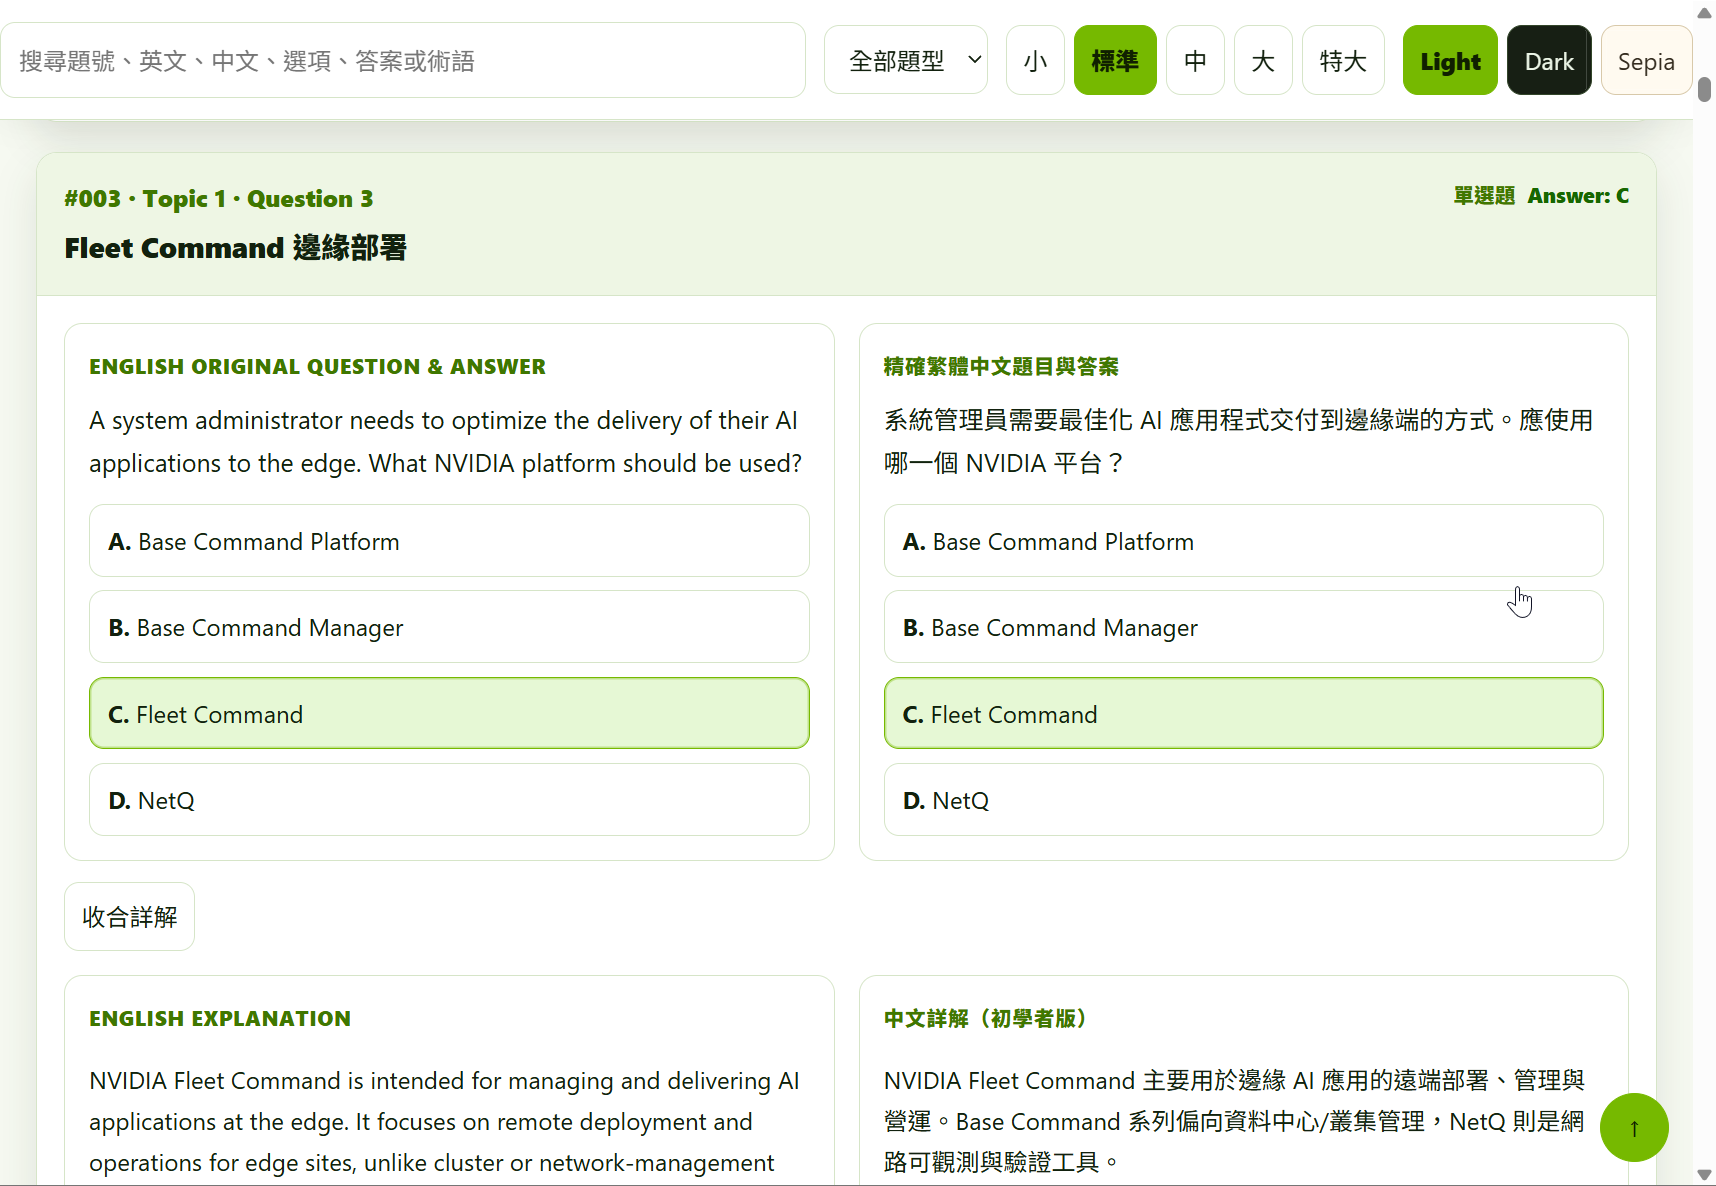The height and width of the screenshot is (1186, 1716).
Task: Select the 標準 font size
Action: [1115, 61]
